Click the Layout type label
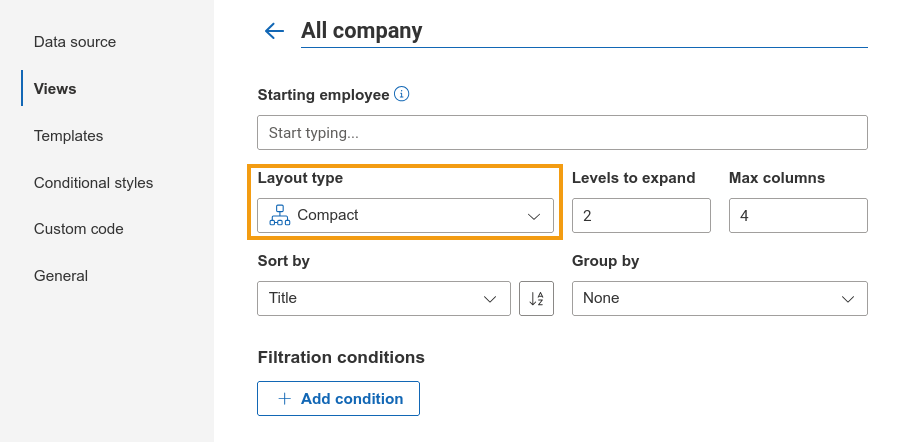 pyautogui.click(x=300, y=178)
